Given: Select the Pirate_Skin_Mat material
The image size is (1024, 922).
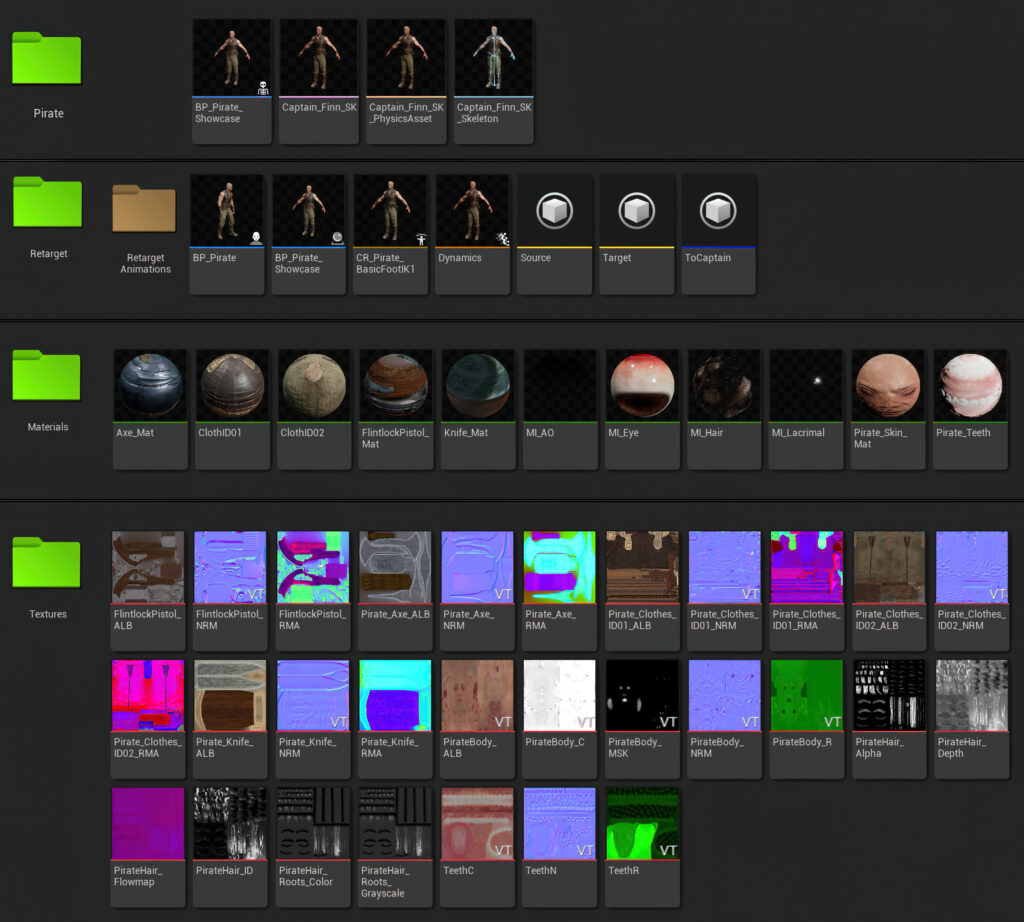Looking at the screenshot, I should [x=887, y=383].
